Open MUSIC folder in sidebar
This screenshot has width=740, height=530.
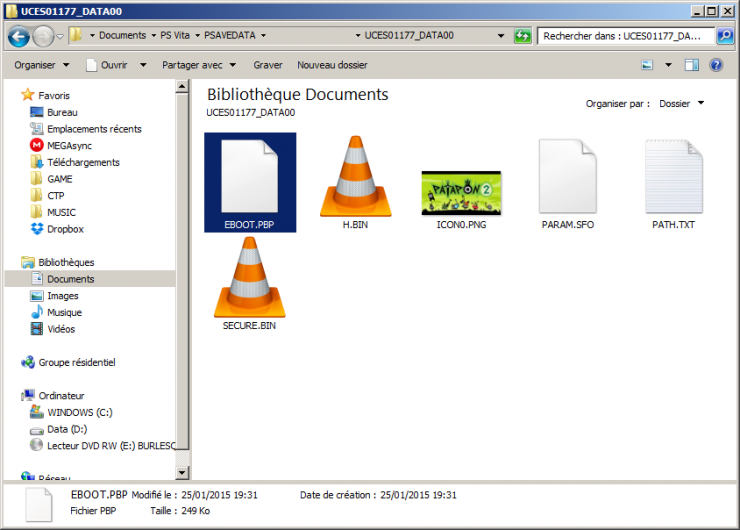pyautogui.click(x=53, y=212)
